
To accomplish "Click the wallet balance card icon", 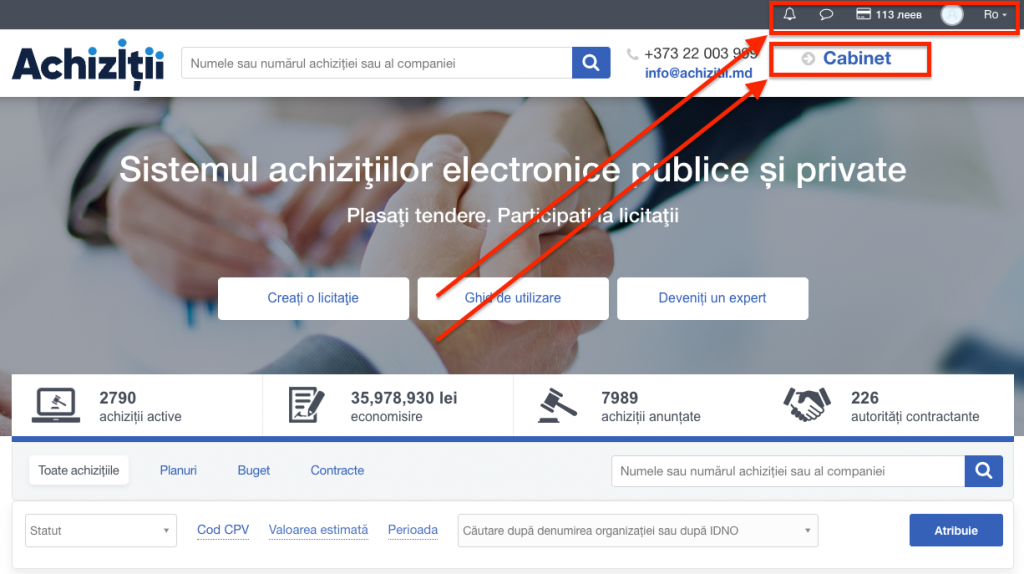I will point(863,15).
